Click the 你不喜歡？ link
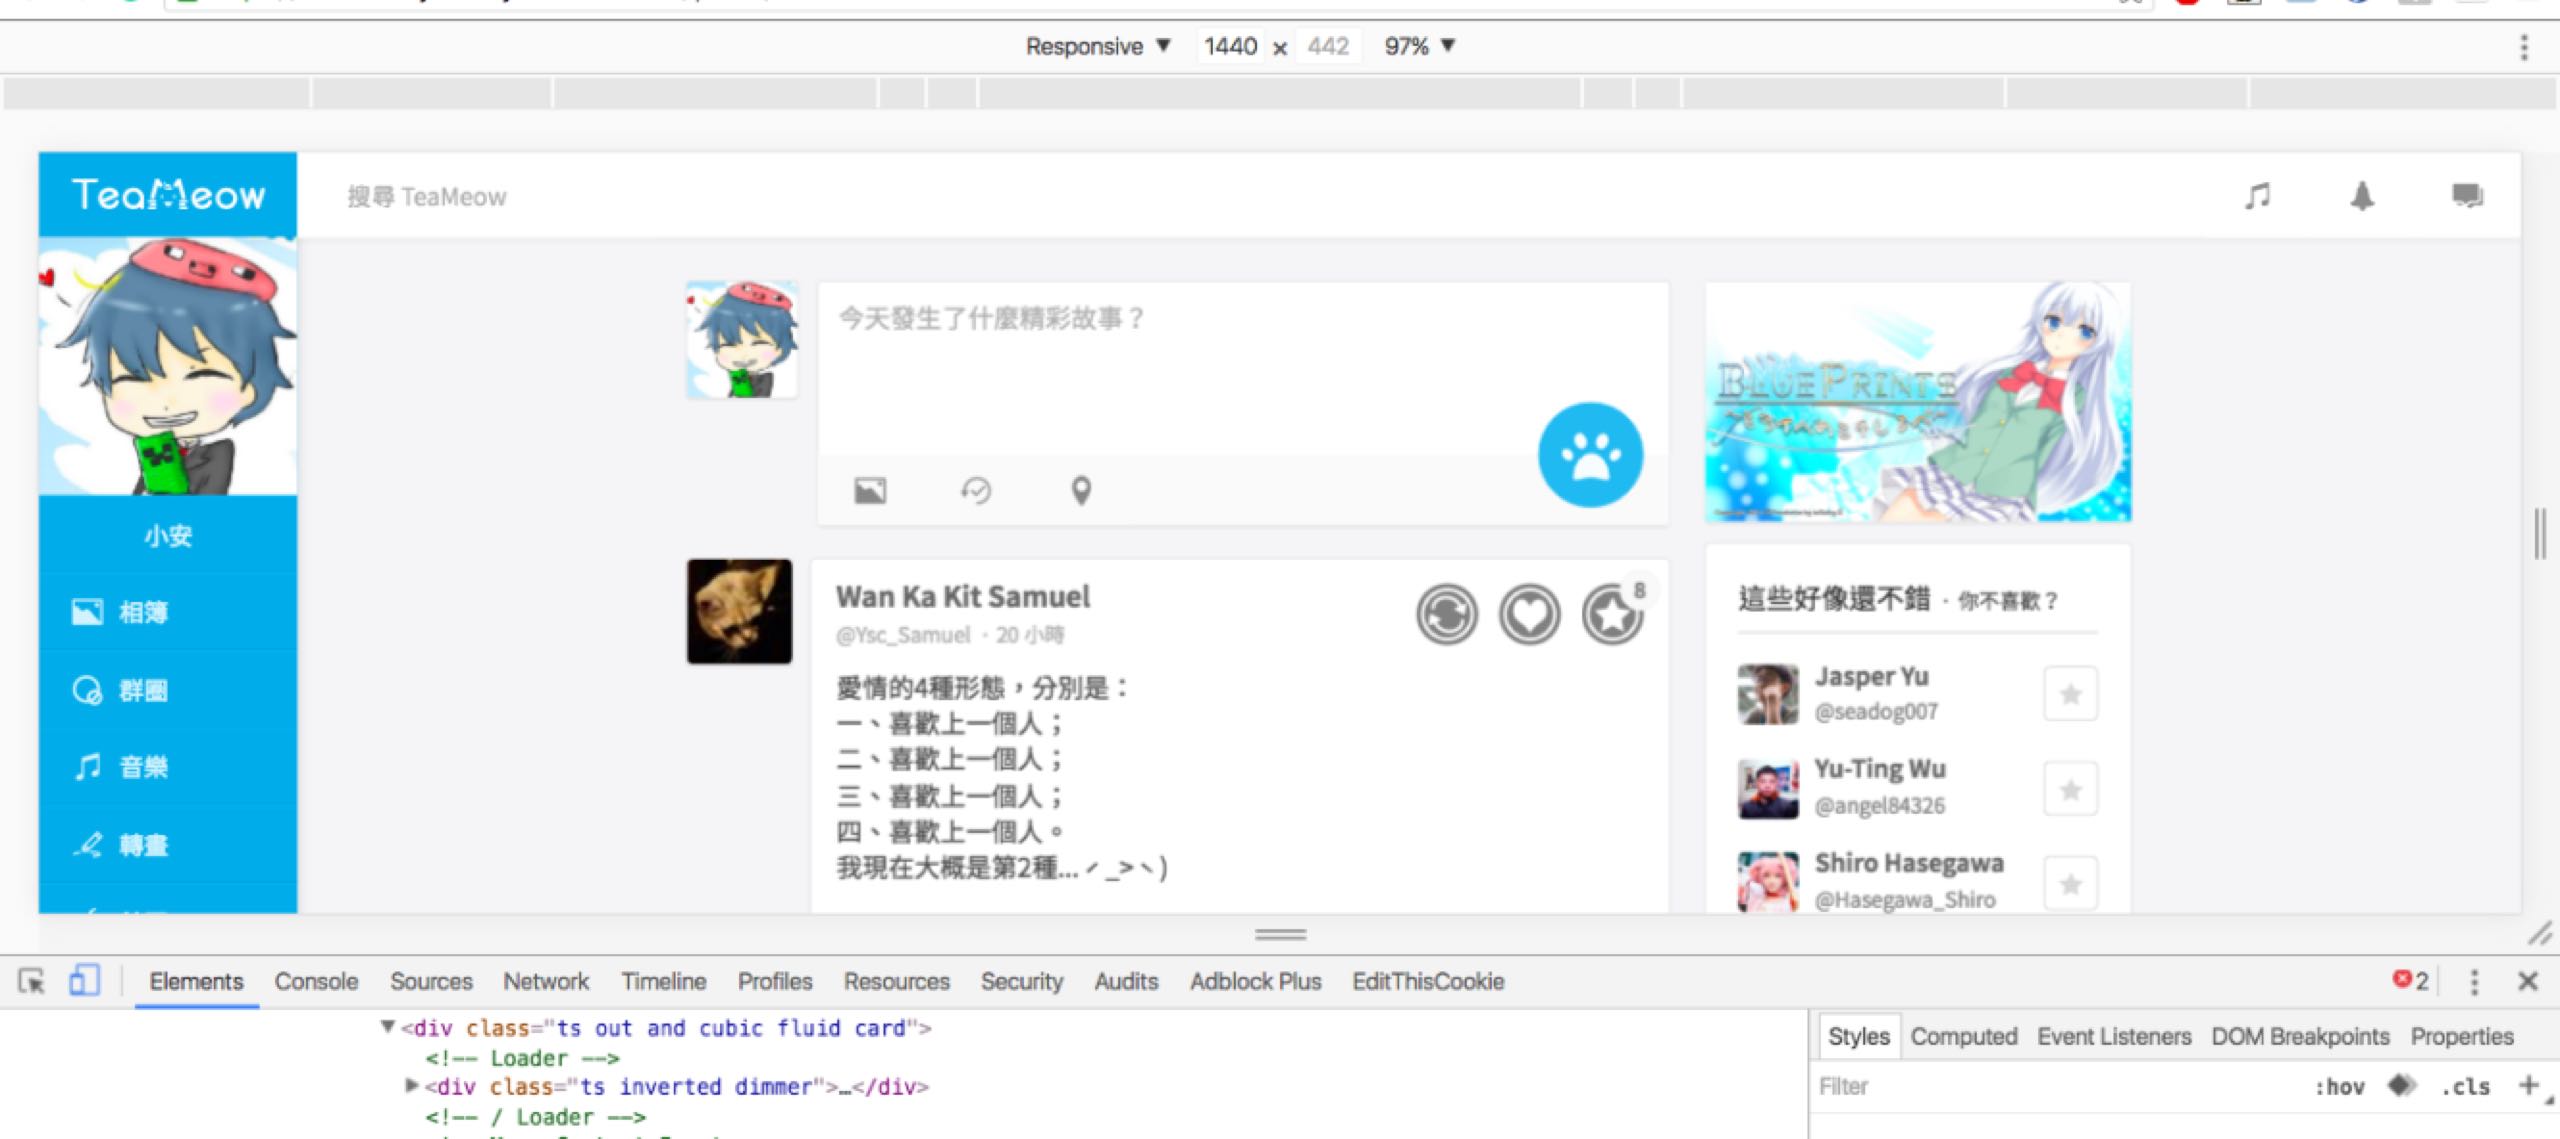The height and width of the screenshot is (1139, 2560). click(2008, 601)
